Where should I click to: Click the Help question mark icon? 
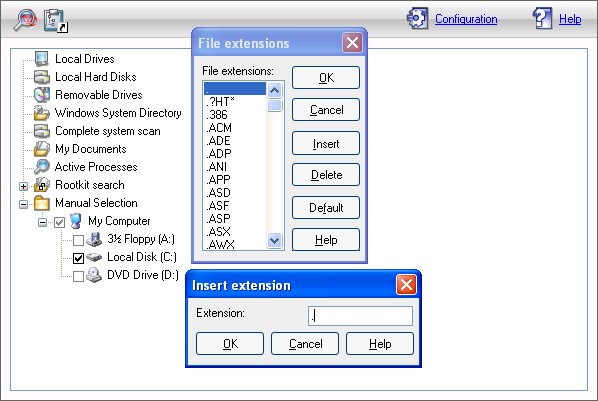tap(542, 18)
